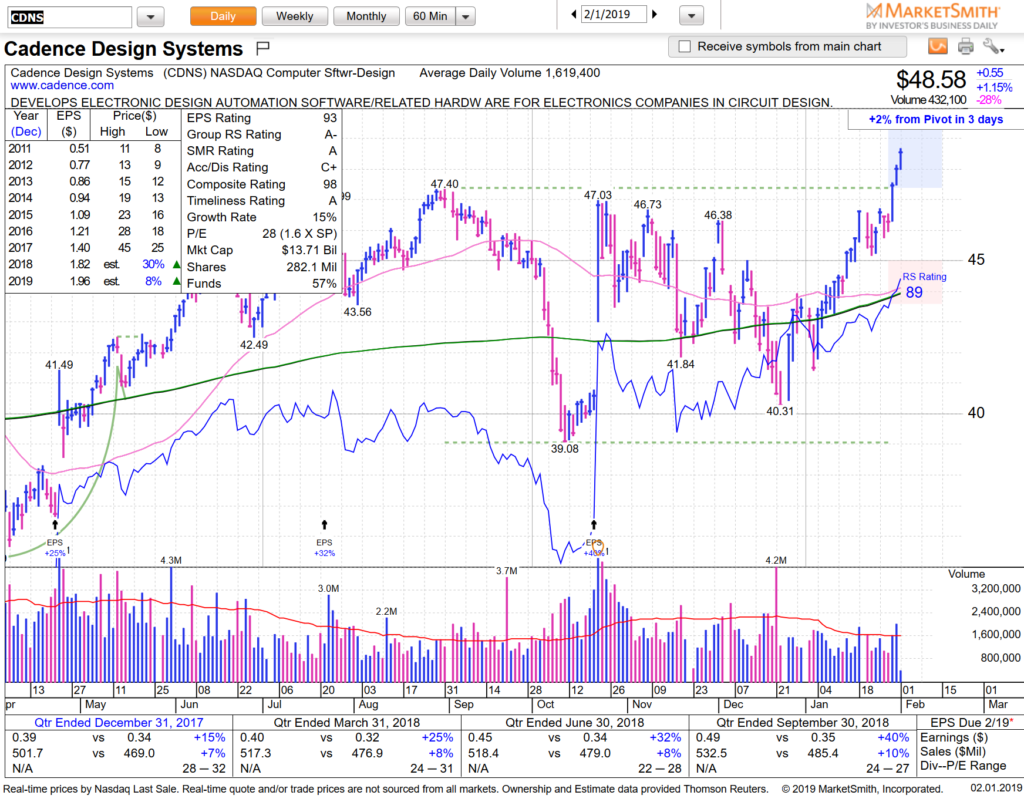Click Qtr Ended December 31, 2017 header
Screen dimensions: 1024x802
click(119, 723)
